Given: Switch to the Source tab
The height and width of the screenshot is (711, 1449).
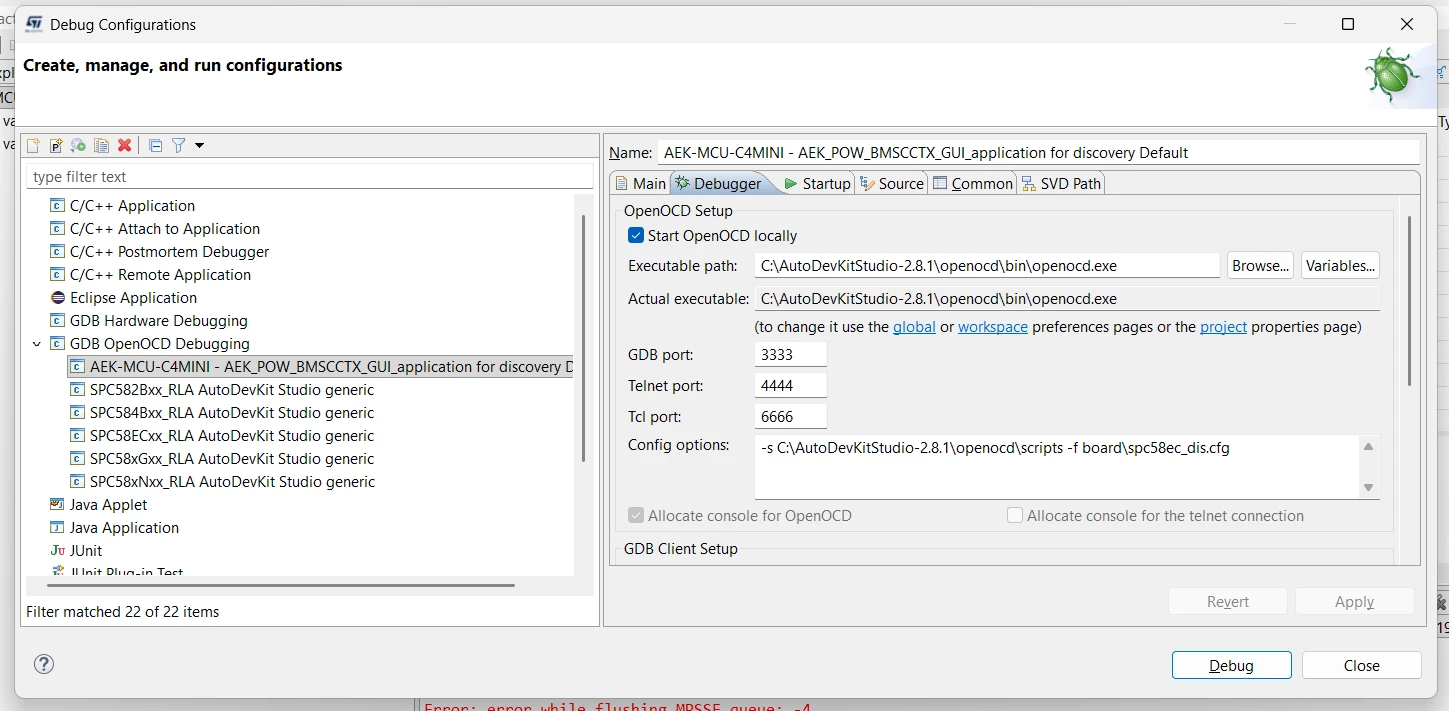Looking at the screenshot, I should click(891, 183).
